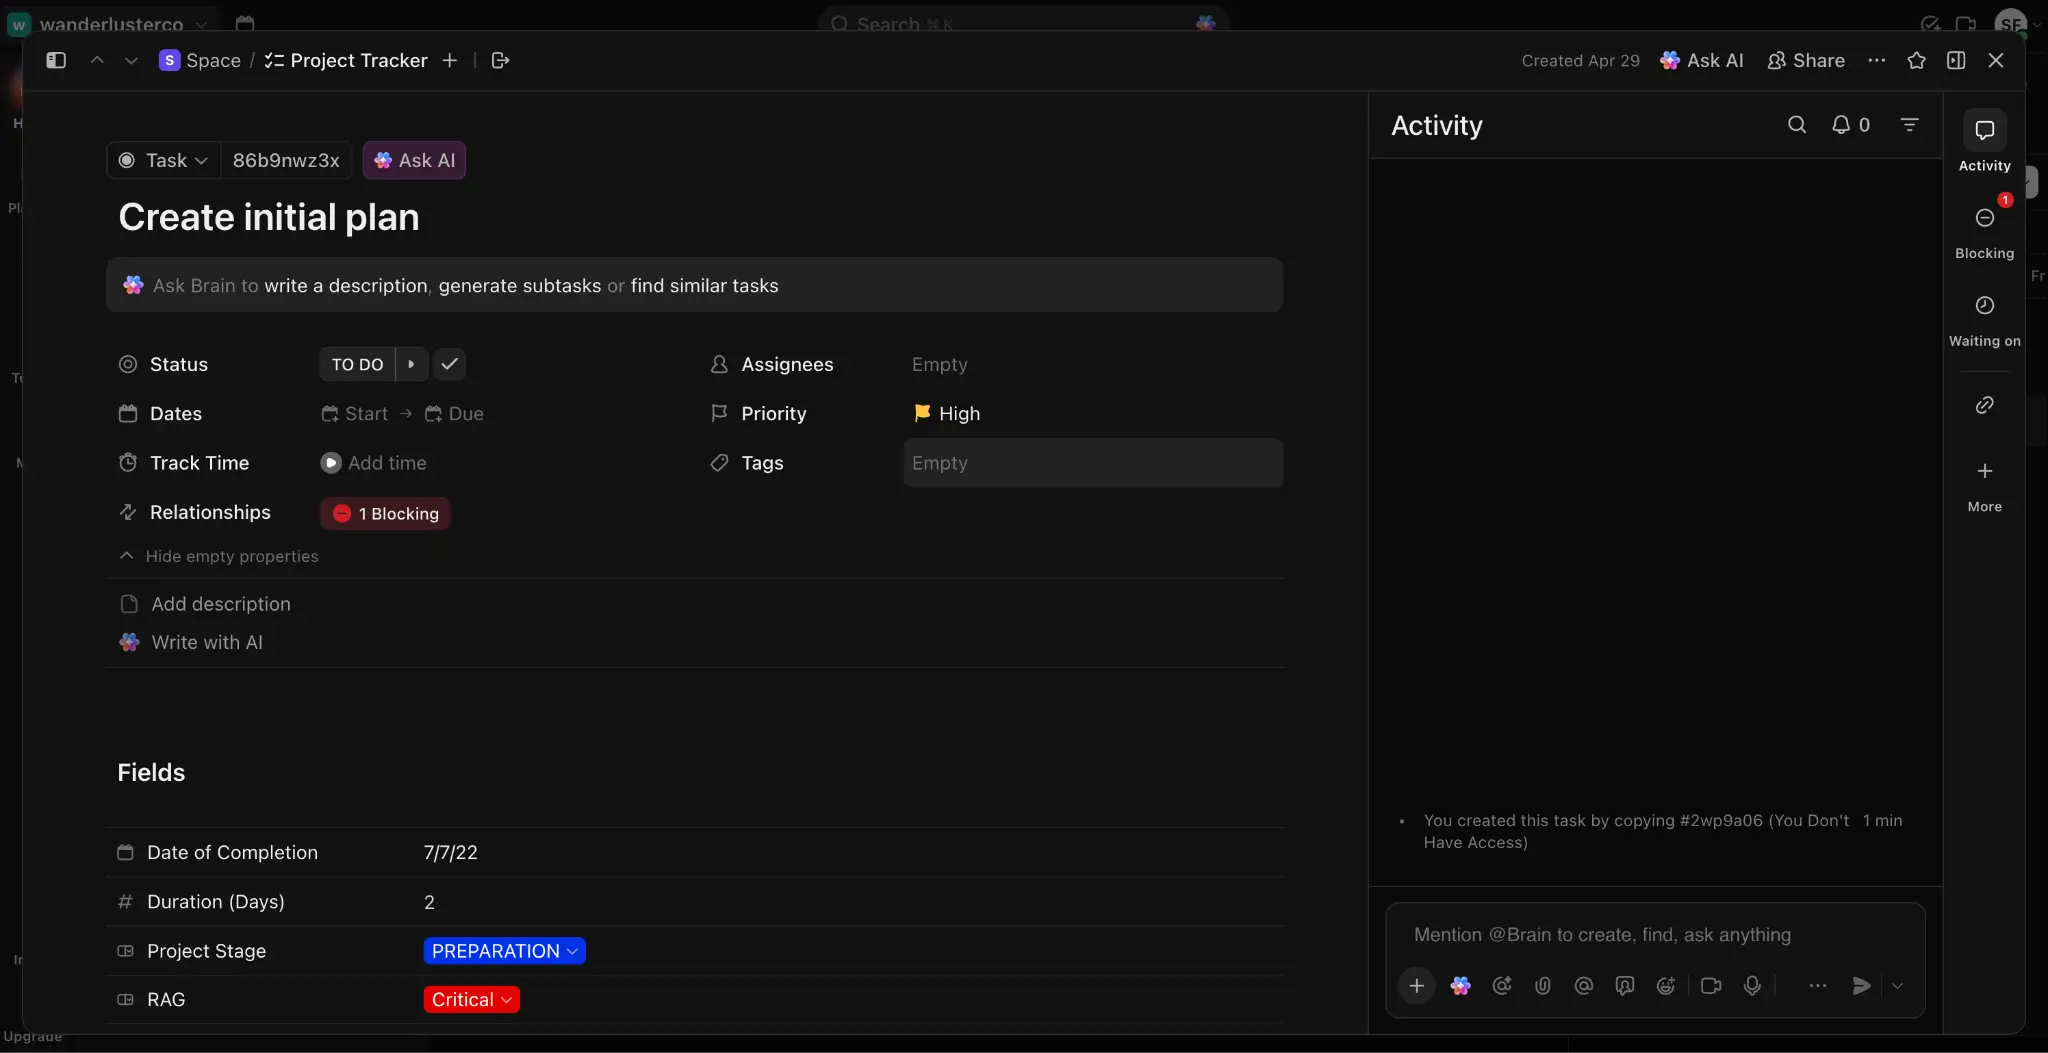This screenshot has width=2048, height=1053.
Task: Open Space breadcrumb
Action: [x=200, y=60]
